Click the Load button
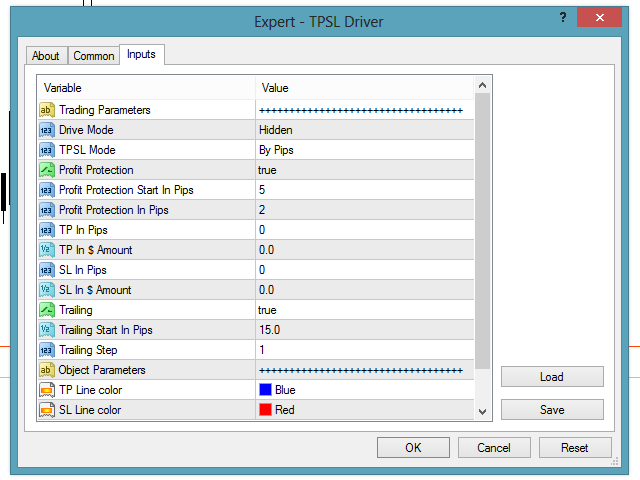Image resolution: width=640 pixels, height=480 pixels. 552,377
